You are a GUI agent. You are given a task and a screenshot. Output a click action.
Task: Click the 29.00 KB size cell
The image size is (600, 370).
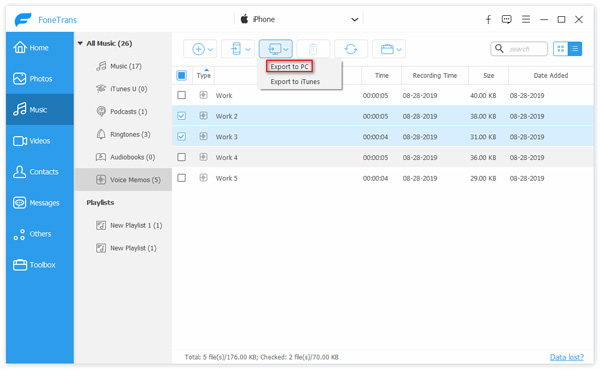(483, 178)
